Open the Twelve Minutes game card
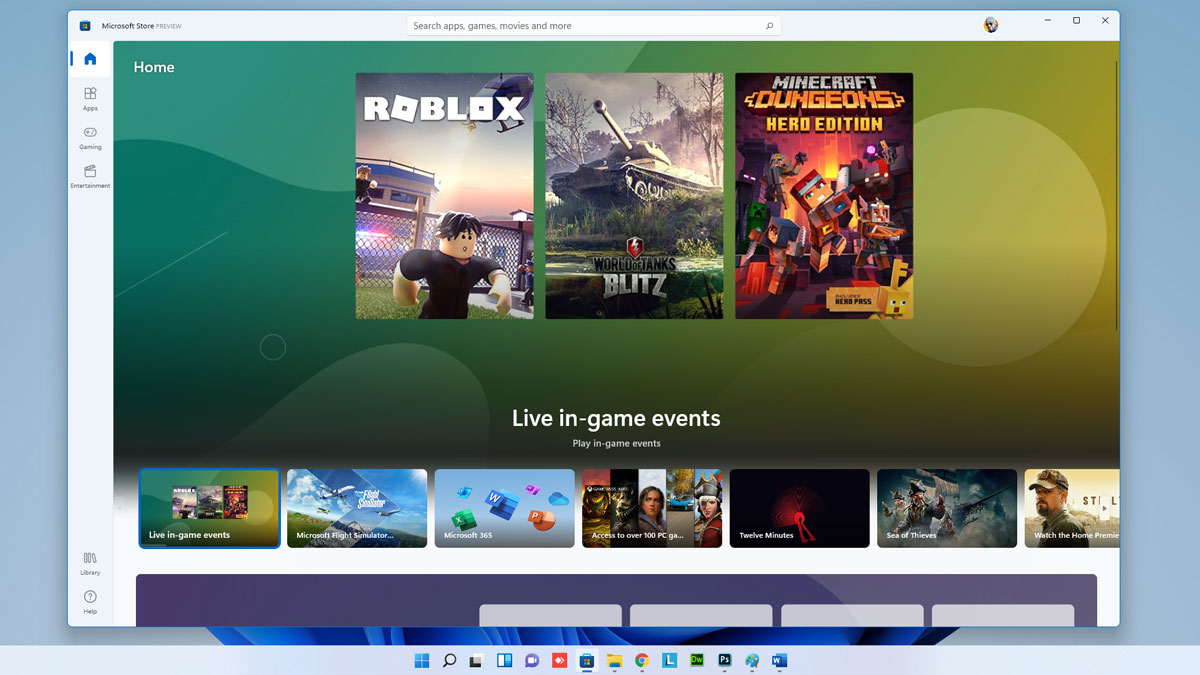Image resolution: width=1200 pixels, height=675 pixels. click(799, 508)
